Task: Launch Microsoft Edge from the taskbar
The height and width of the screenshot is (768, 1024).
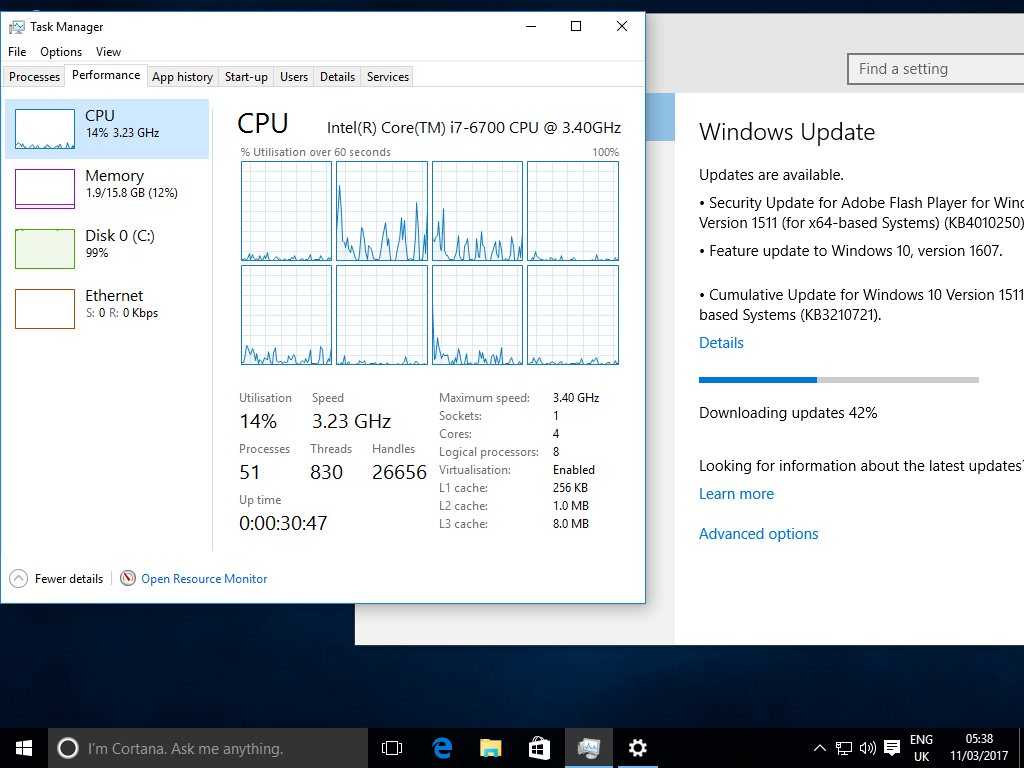Action: (442, 748)
